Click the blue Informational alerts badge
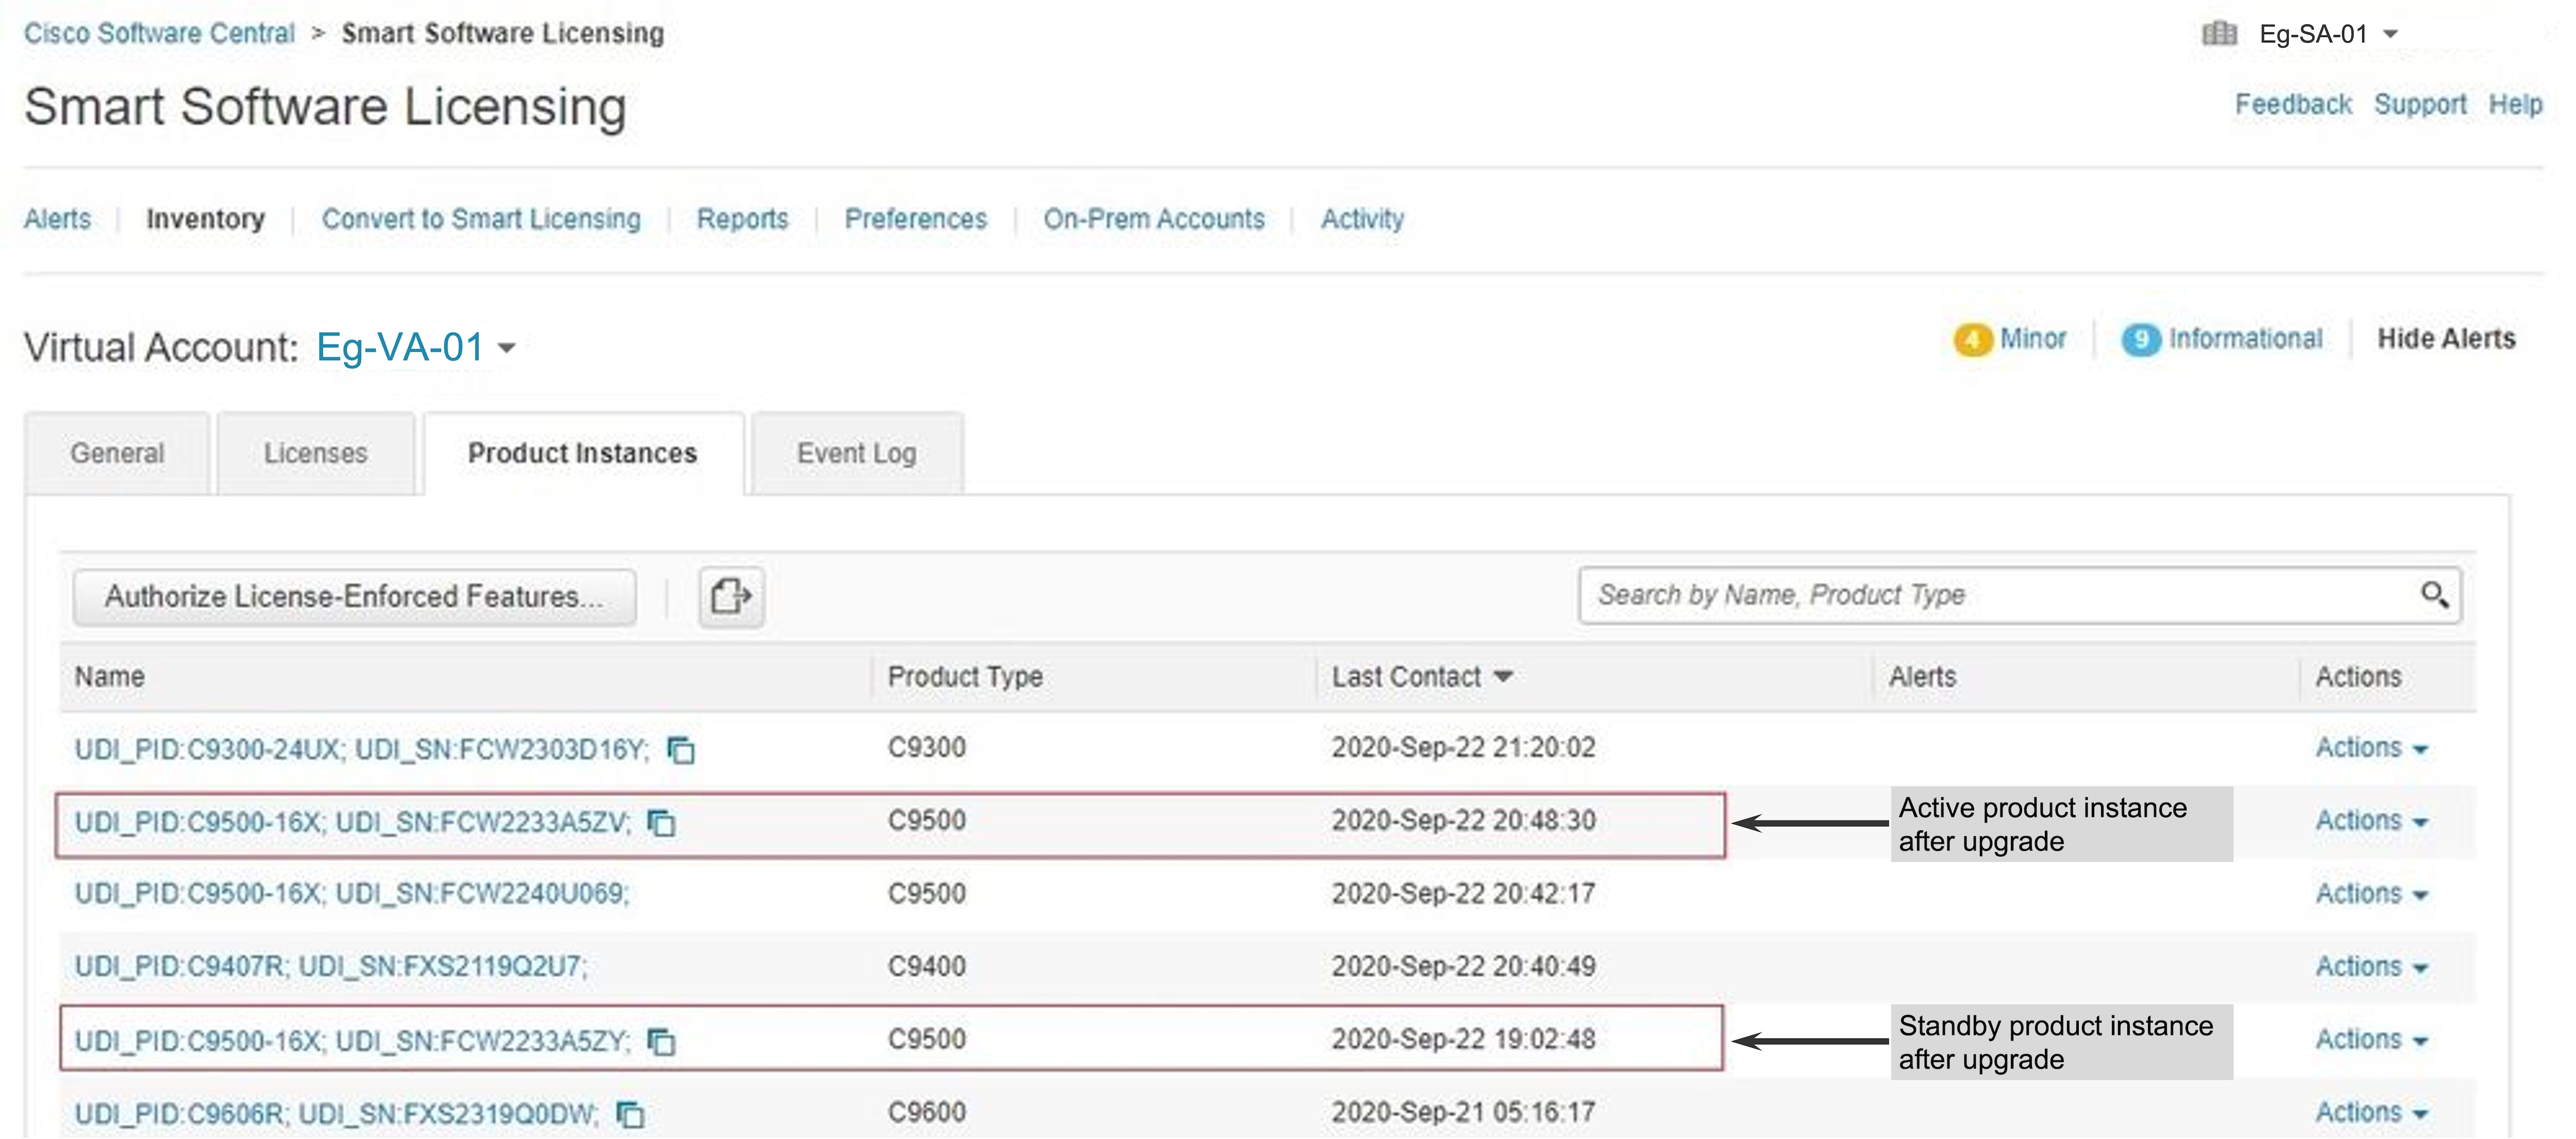This screenshot has height=1139, width=2576. [2140, 340]
